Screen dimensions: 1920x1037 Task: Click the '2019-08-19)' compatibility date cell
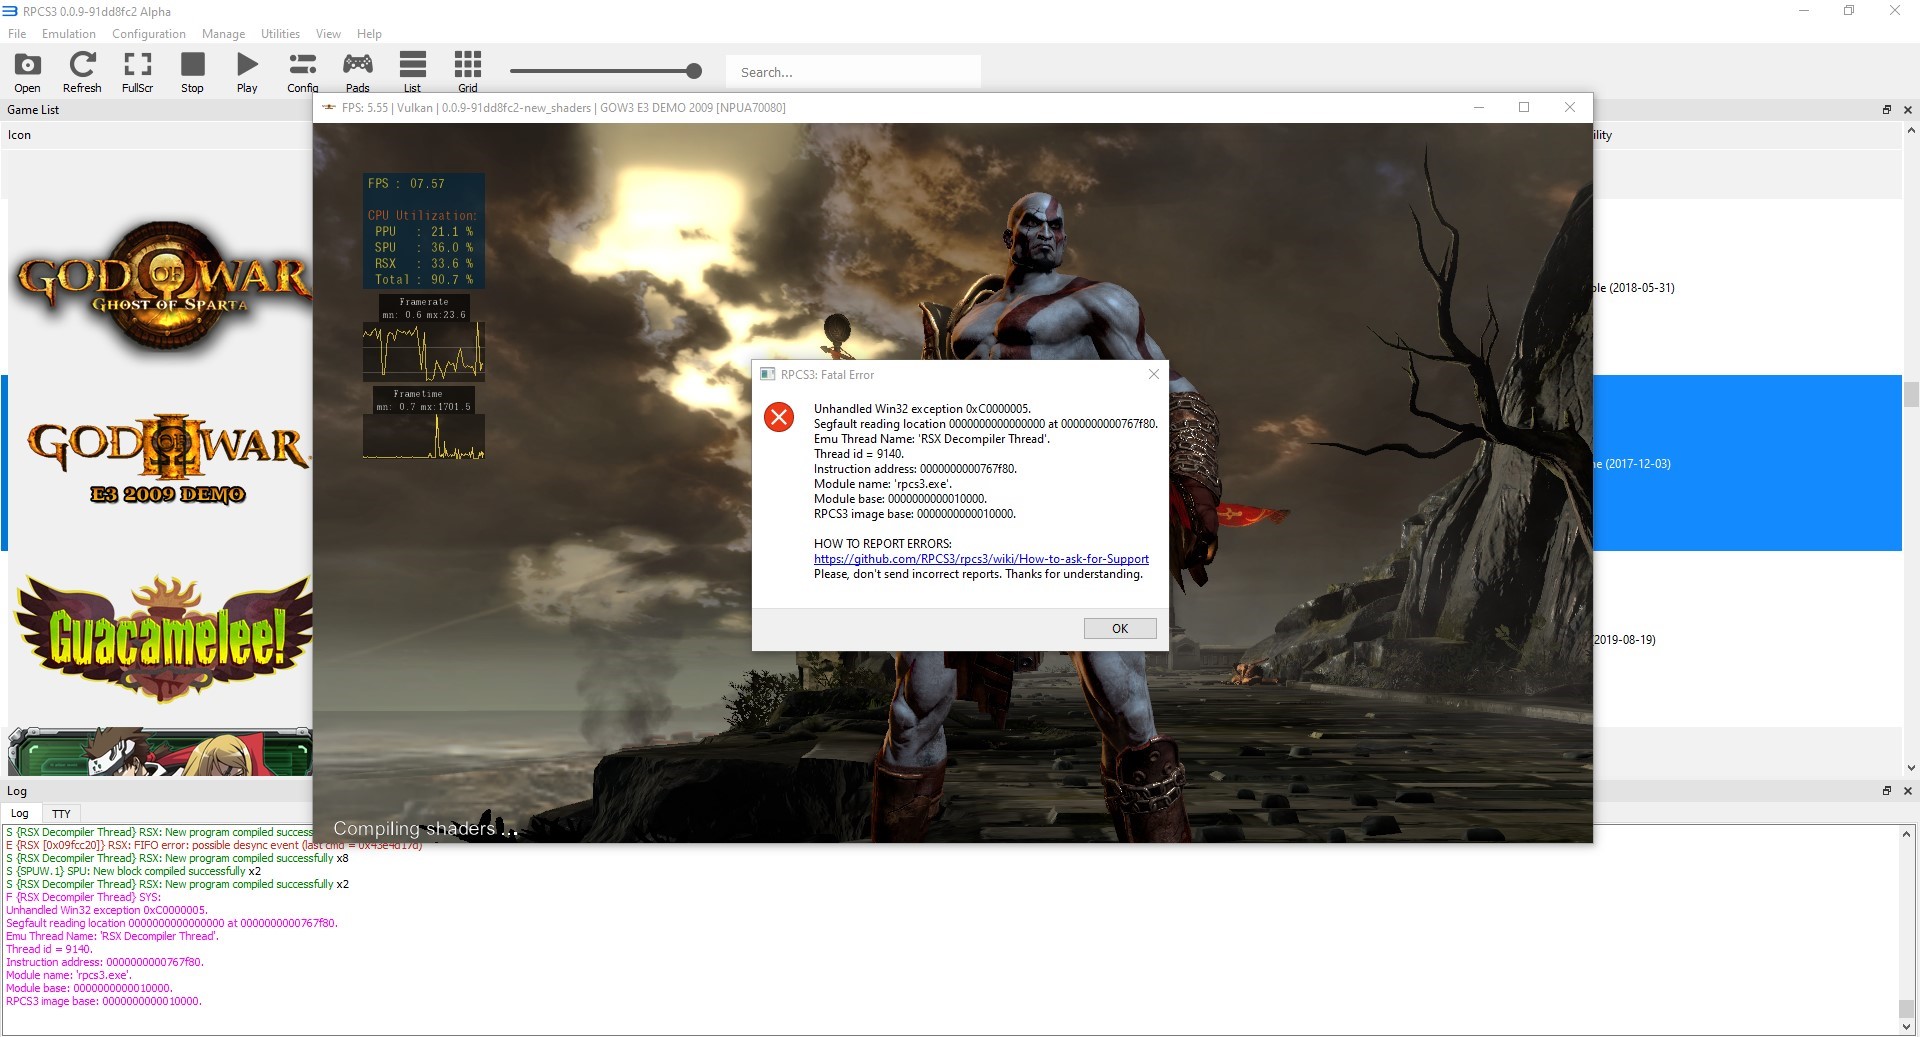(x=1625, y=640)
